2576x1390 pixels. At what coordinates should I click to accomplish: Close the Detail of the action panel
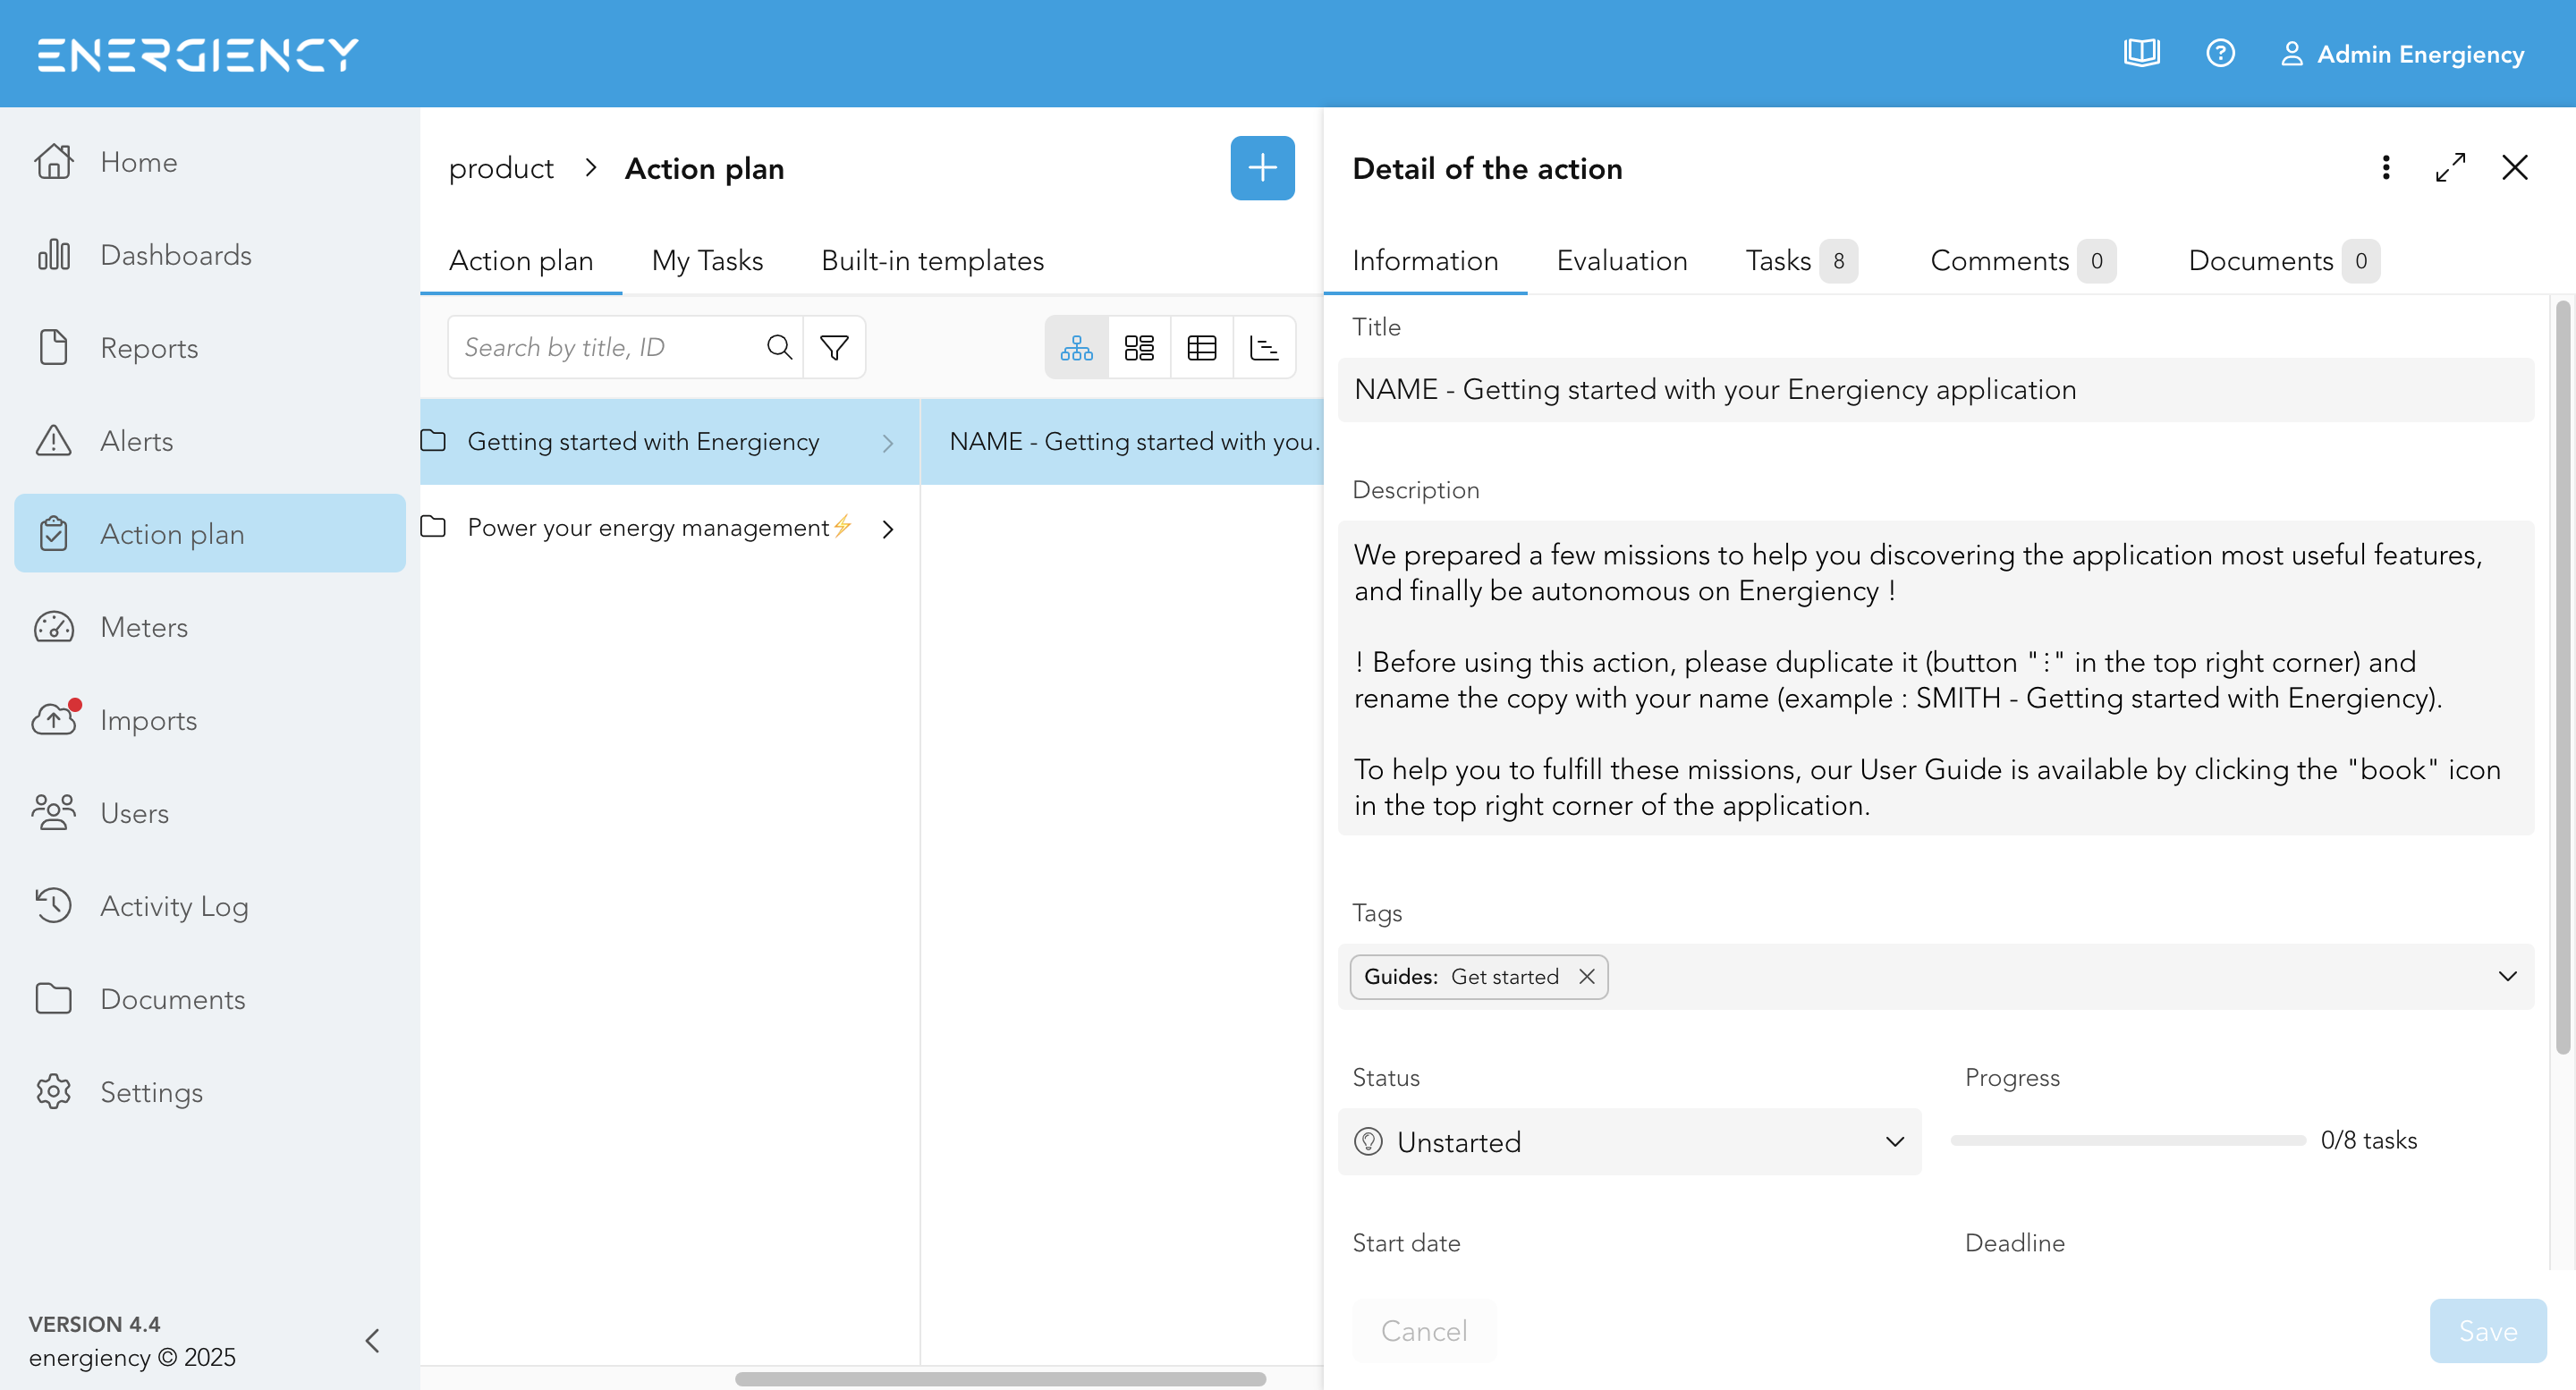tap(2514, 168)
